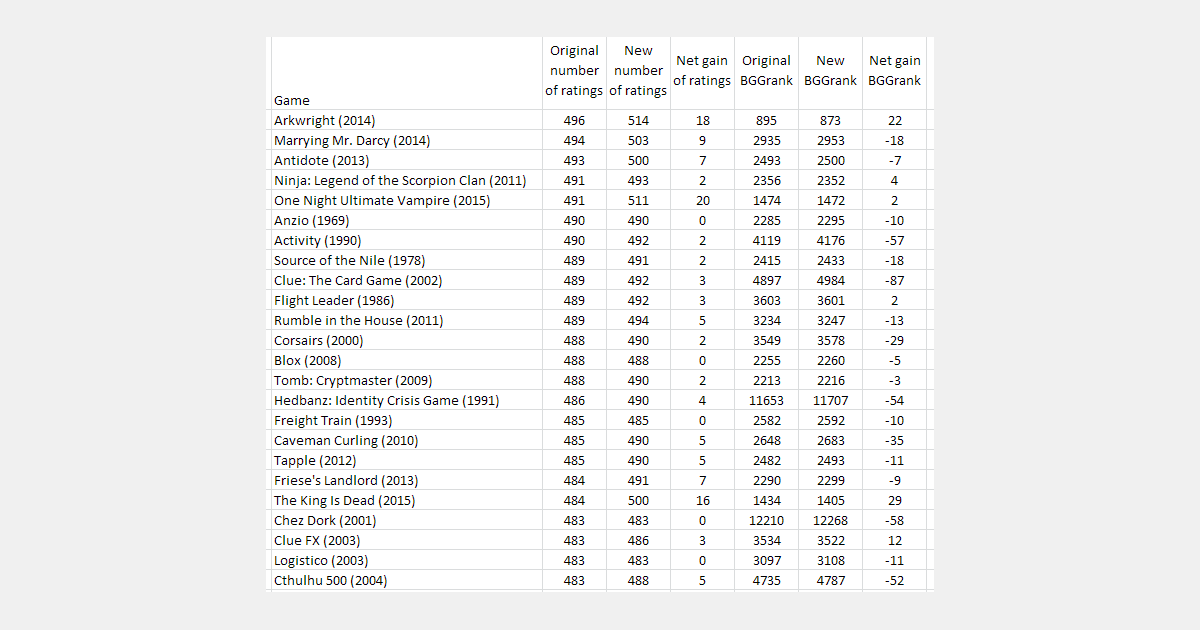Select the -87 net gain BGGrank cell
The image size is (1200, 630).
click(894, 280)
